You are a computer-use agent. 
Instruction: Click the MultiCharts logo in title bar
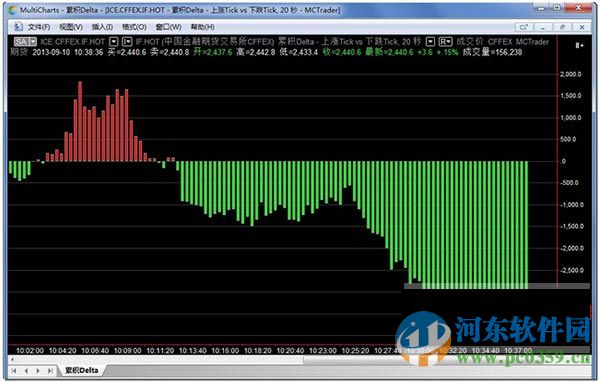[13, 10]
